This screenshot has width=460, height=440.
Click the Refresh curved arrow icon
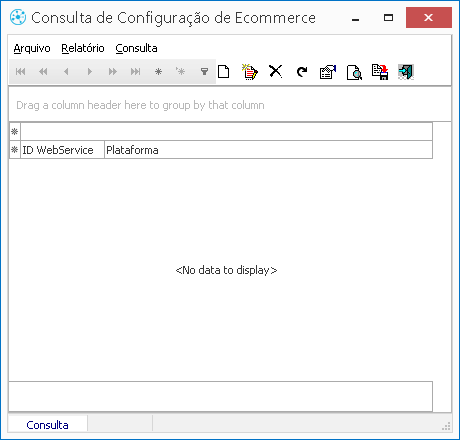tap(302, 72)
